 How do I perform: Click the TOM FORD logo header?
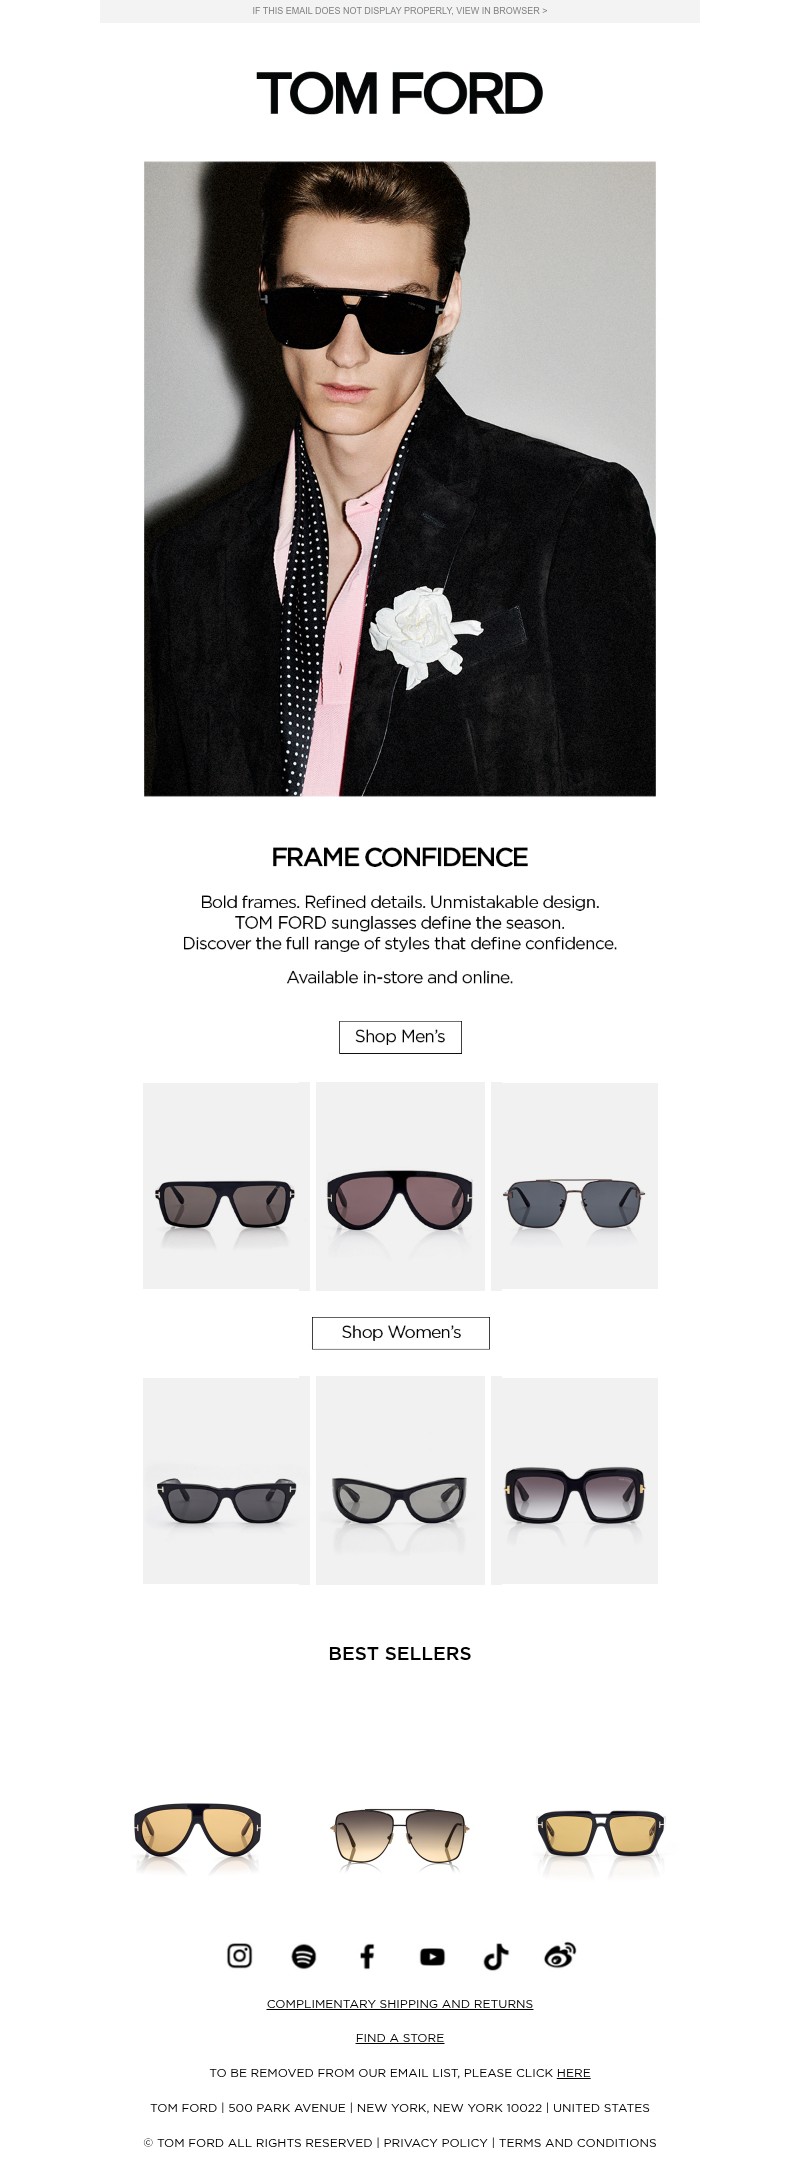(400, 93)
